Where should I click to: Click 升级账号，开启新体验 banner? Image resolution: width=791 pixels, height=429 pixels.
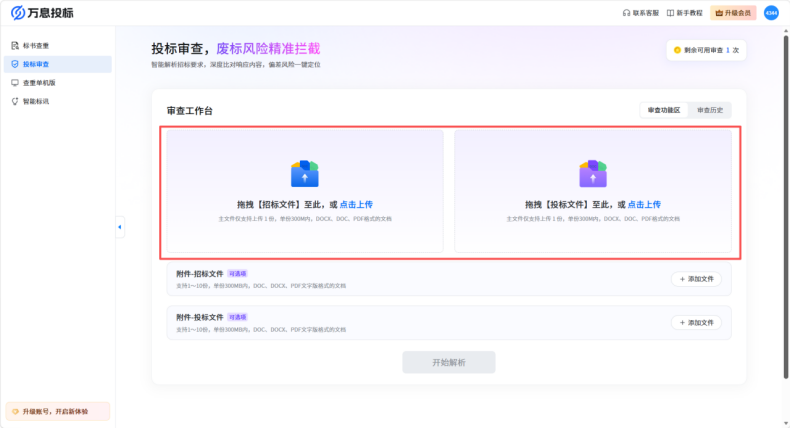tap(58, 411)
